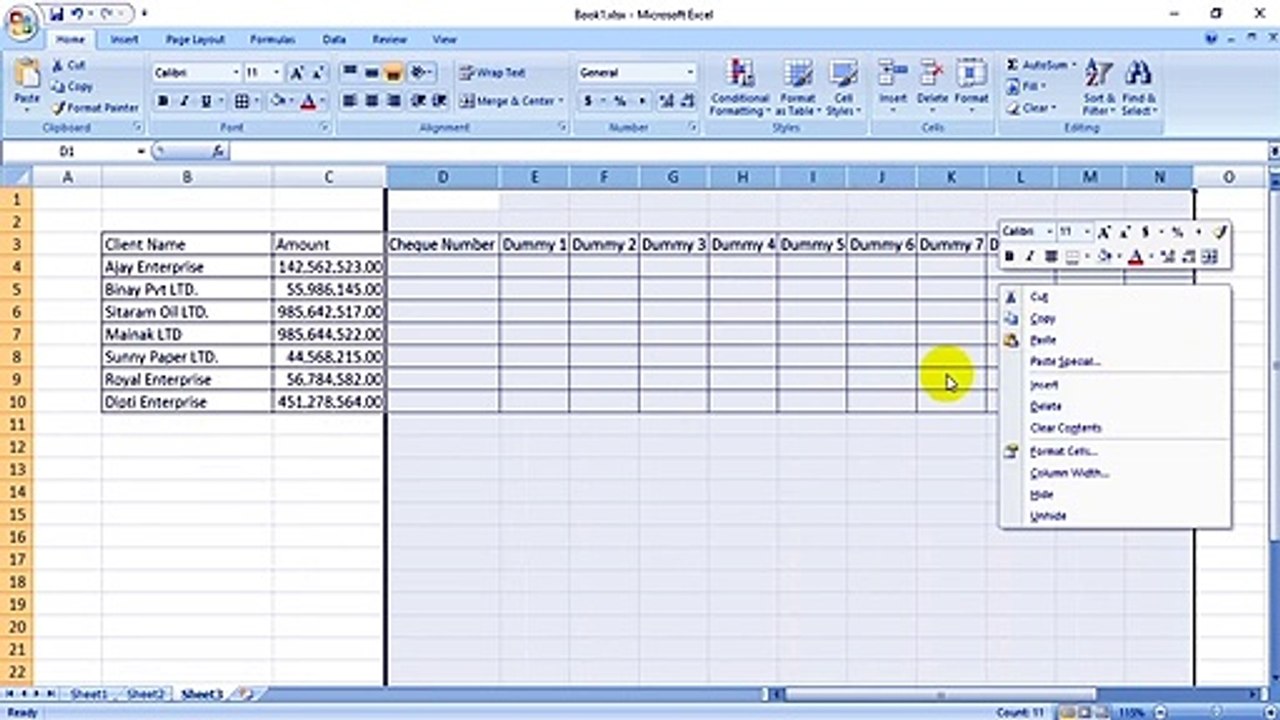This screenshot has height=720, width=1280.
Task: Open Sort & Filter options
Action: pos(1098,87)
